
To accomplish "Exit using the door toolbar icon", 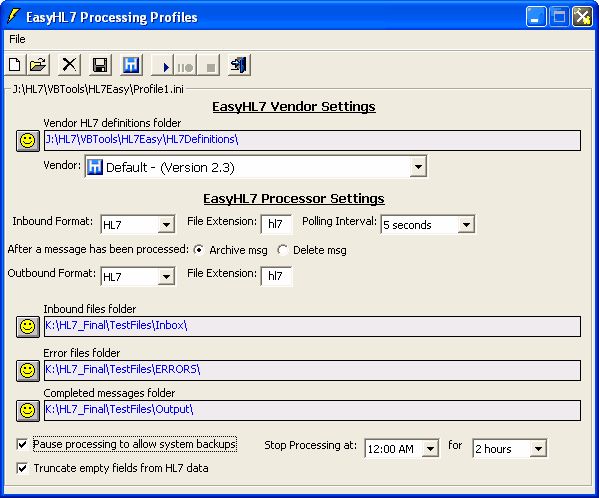I will 239,65.
